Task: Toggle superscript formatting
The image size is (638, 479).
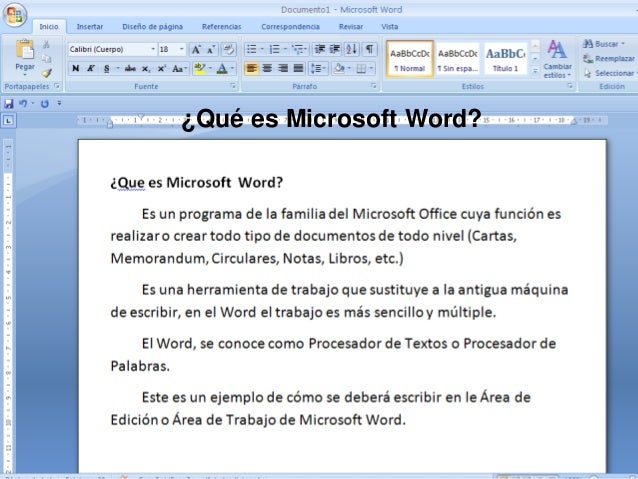Action: [x=162, y=68]
